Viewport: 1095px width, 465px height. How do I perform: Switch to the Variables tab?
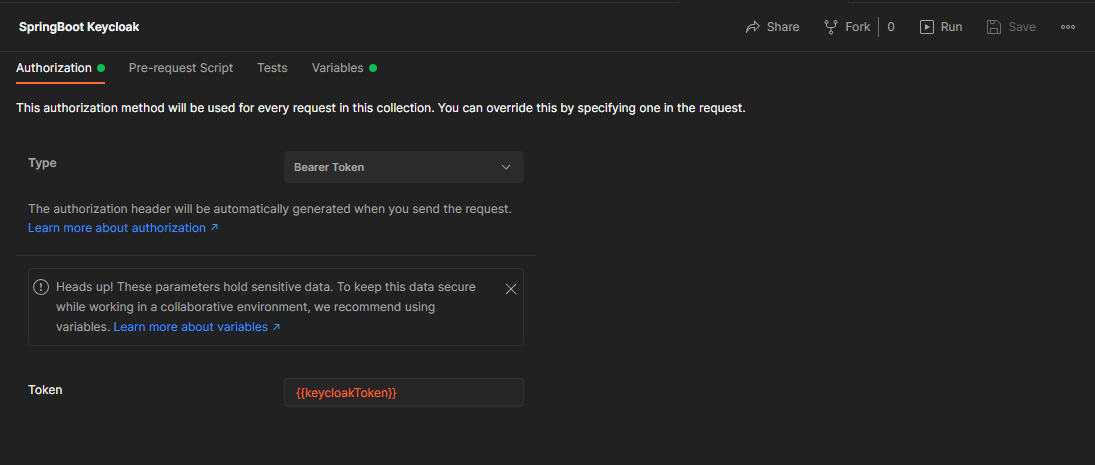[x=337, y=68]
